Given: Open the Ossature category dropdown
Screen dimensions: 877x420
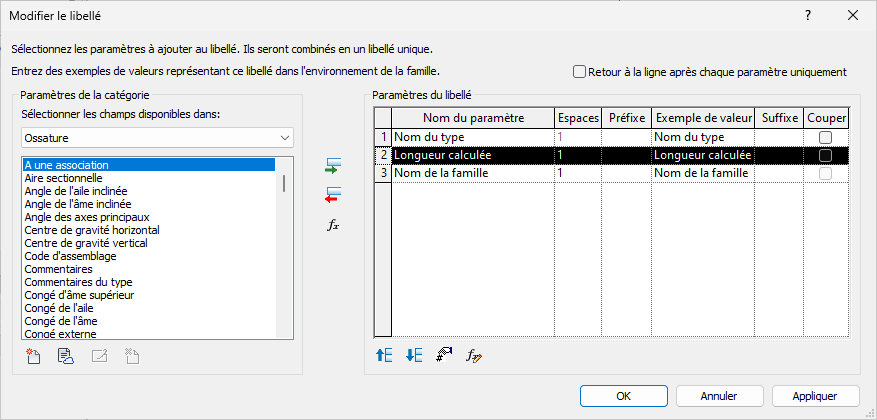Looking at the screenshot, I should (x=157, y=137).
